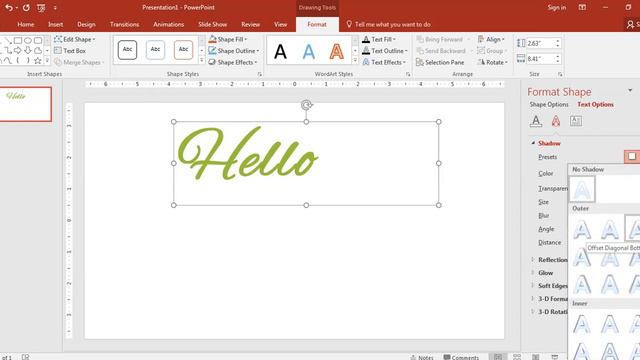Click the shape width field showing 8.41"

[x=539, y=59]
